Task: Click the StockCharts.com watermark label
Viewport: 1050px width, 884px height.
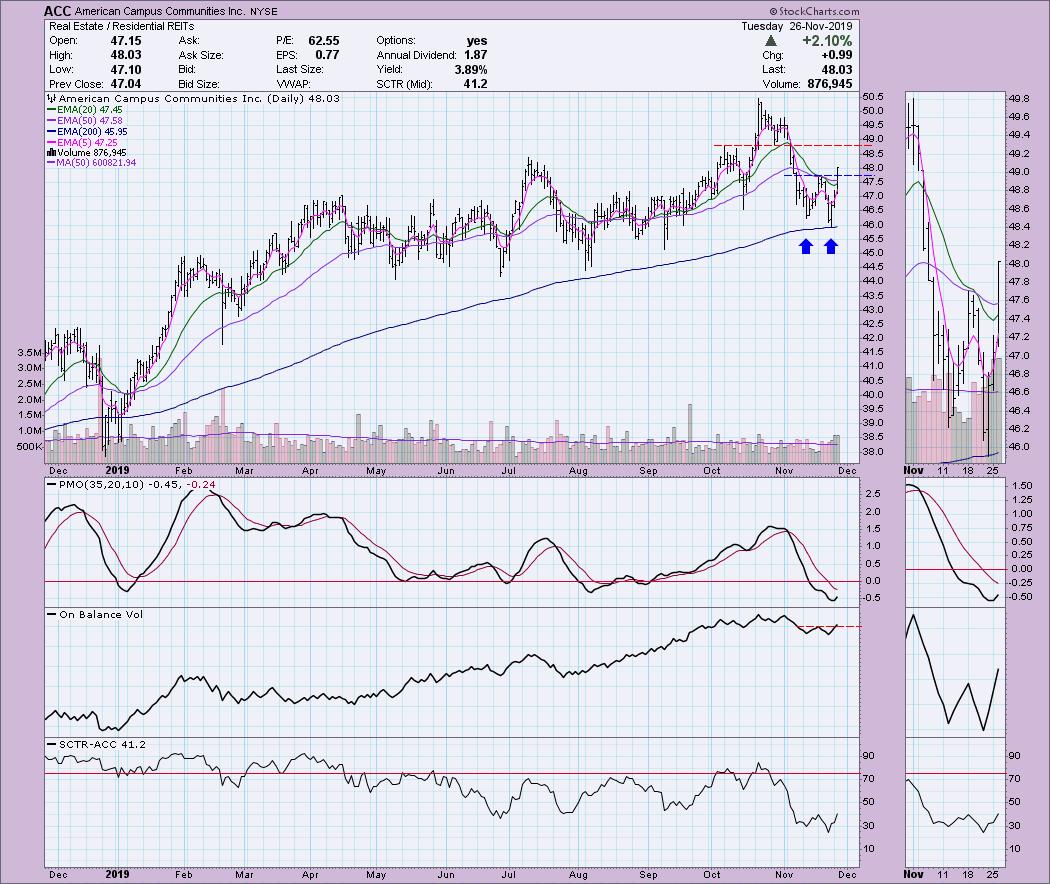Action: (x=814, y=11)
